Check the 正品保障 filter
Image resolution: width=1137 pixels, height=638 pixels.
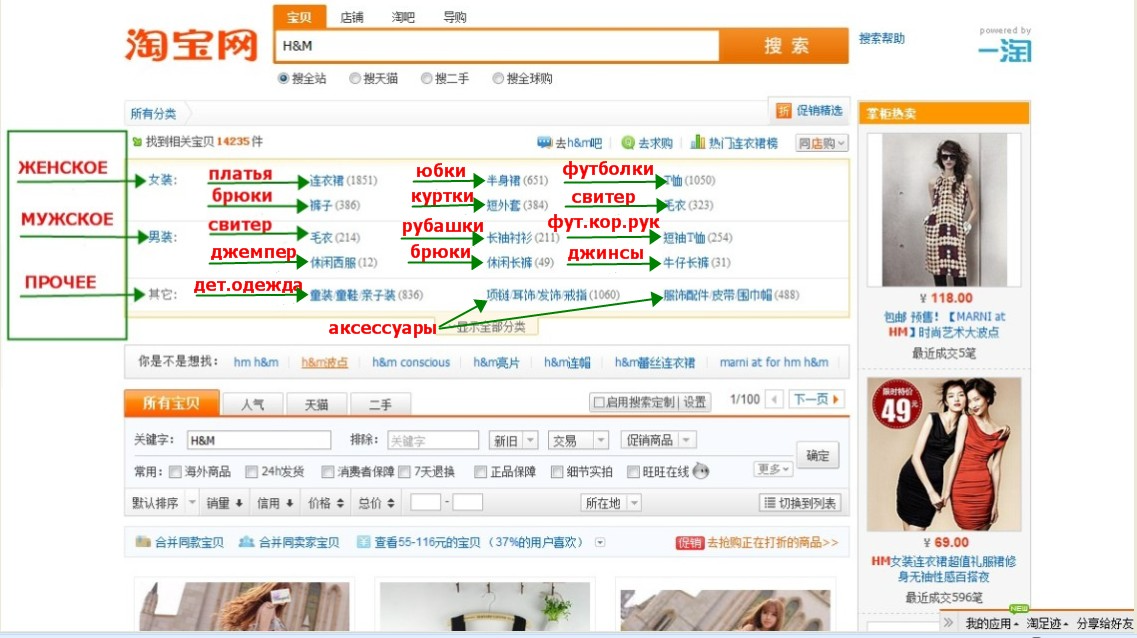point(480,472)
